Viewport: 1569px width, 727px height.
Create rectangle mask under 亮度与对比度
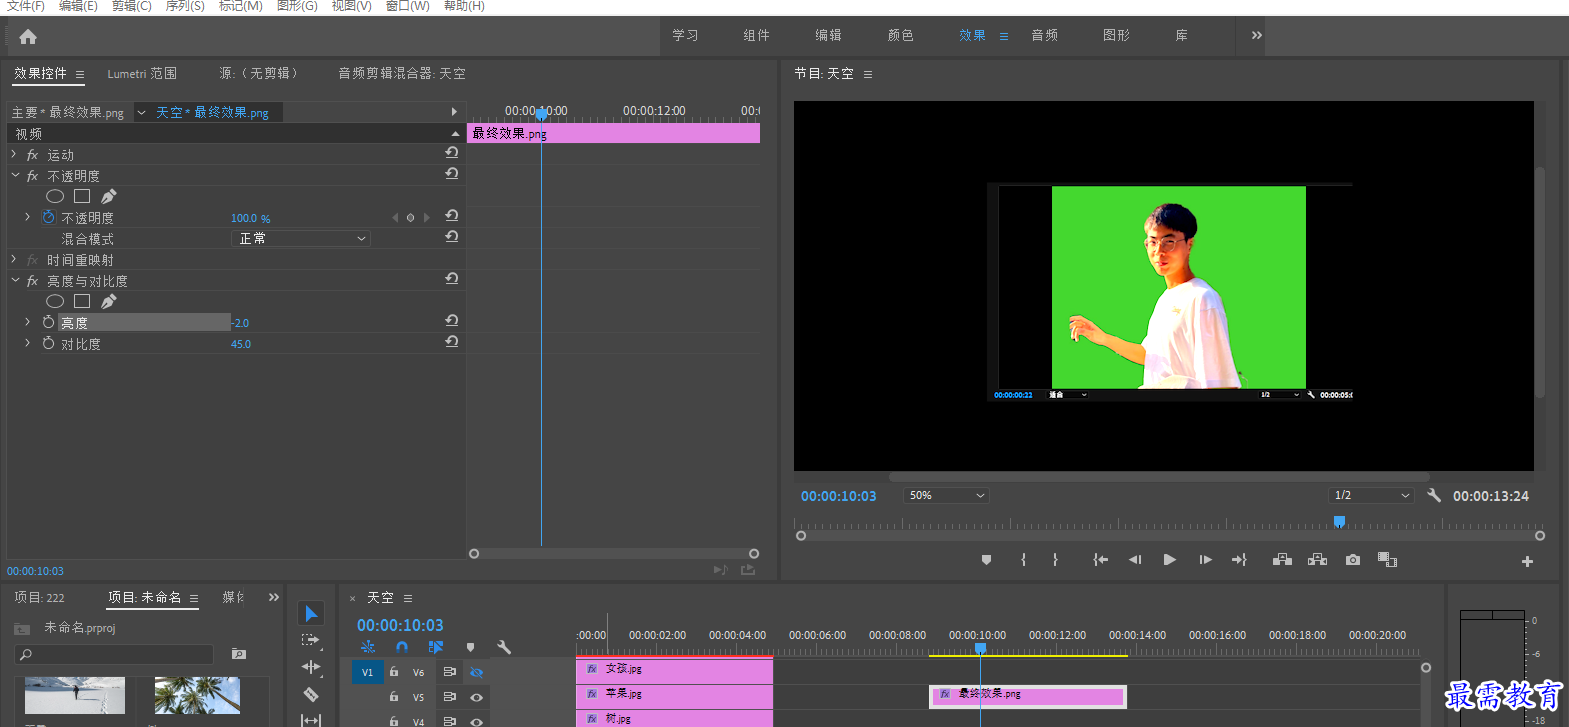tap(82, 301)
